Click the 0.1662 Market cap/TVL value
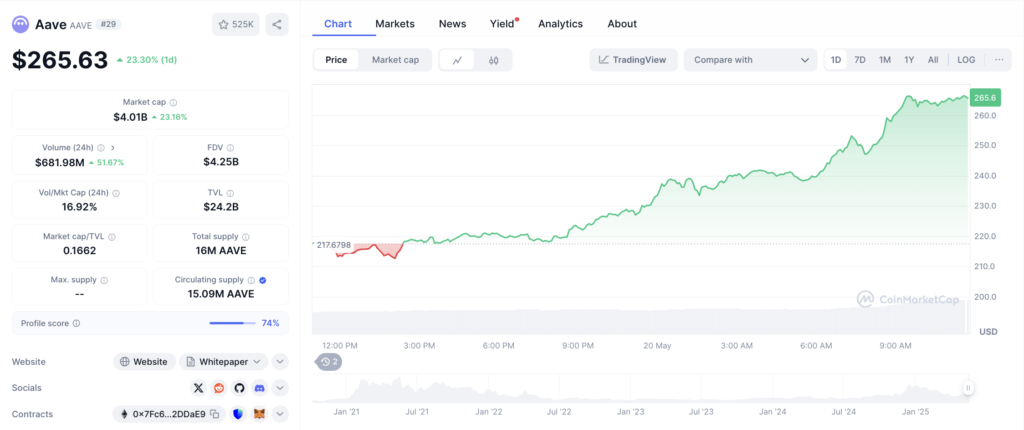 pyautogui.click(x=79, y=250)
